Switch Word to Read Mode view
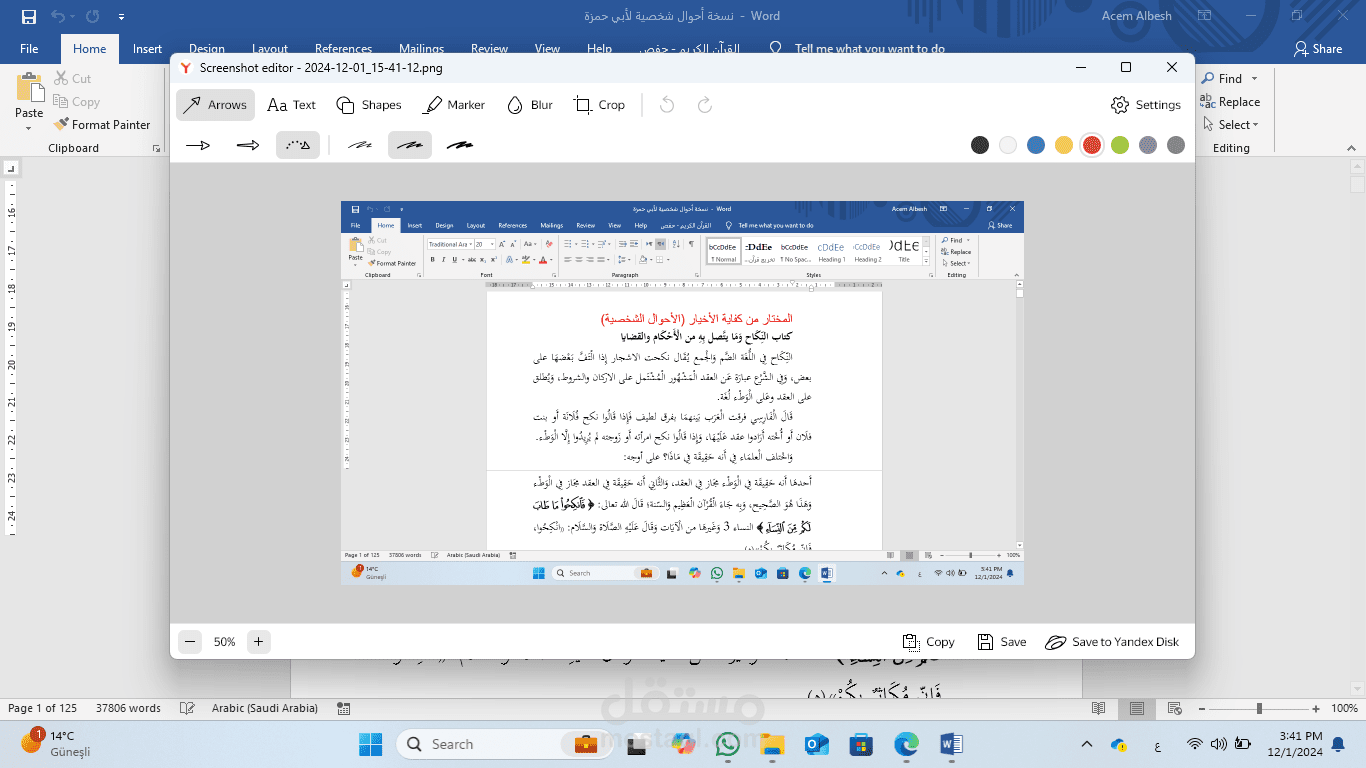This screenshot has height=768, width=1366. coord(1099,708)
